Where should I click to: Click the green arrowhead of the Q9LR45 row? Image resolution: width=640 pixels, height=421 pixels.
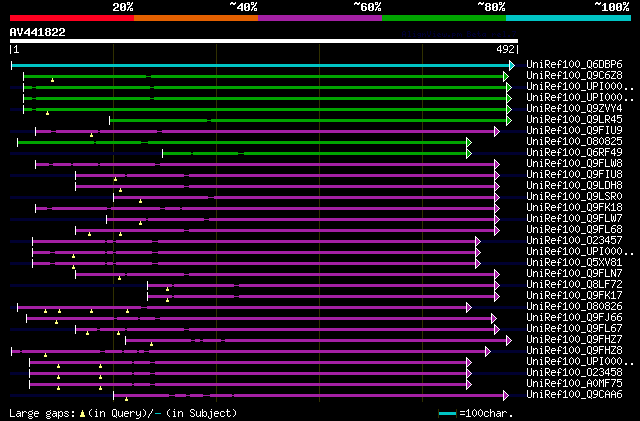point(509,120)
